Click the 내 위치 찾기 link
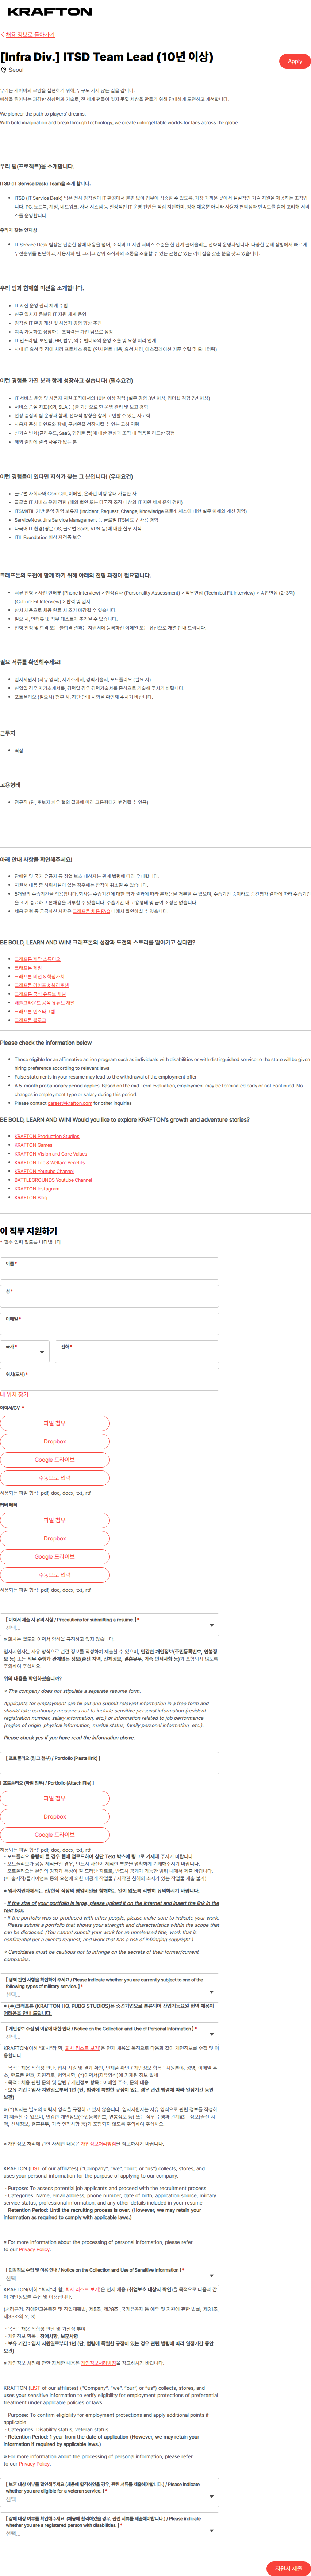 click(x=14, y=1394)
